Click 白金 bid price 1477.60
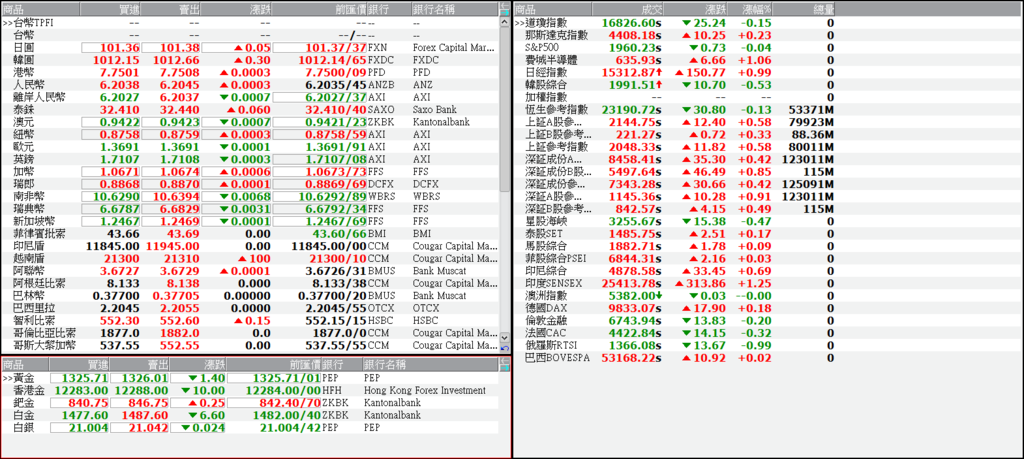Image resolution: width=1024 pixels, height=459 pixels. click(85, 415)
